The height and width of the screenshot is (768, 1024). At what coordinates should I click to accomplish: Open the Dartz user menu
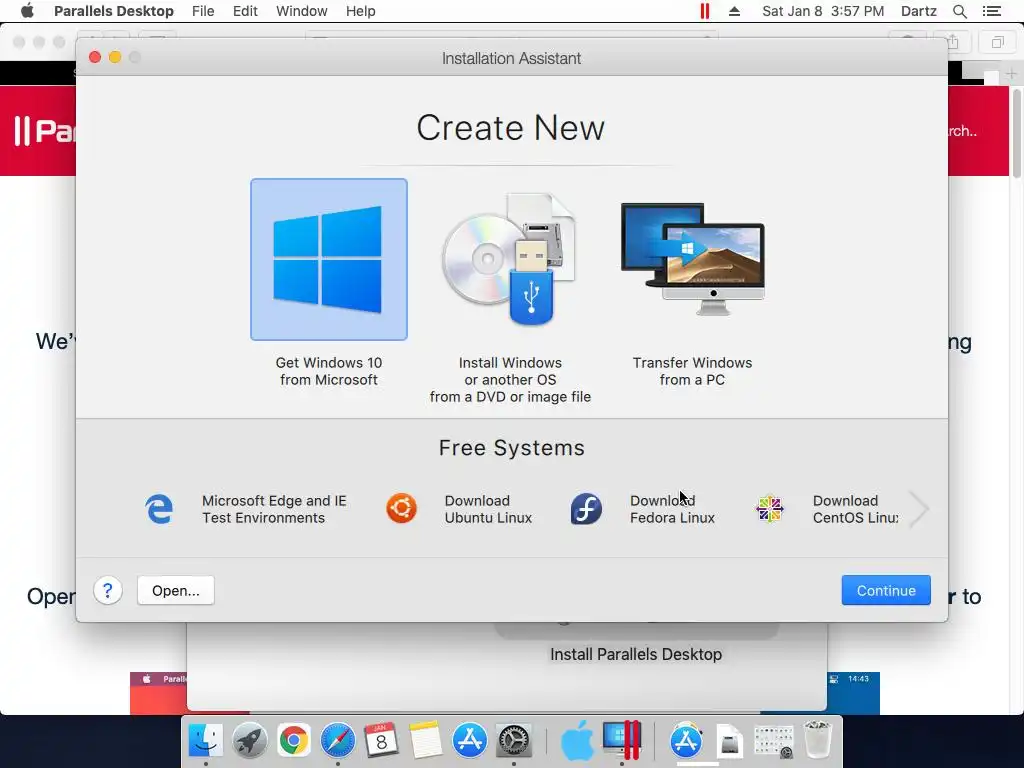[x=918, y=11]
